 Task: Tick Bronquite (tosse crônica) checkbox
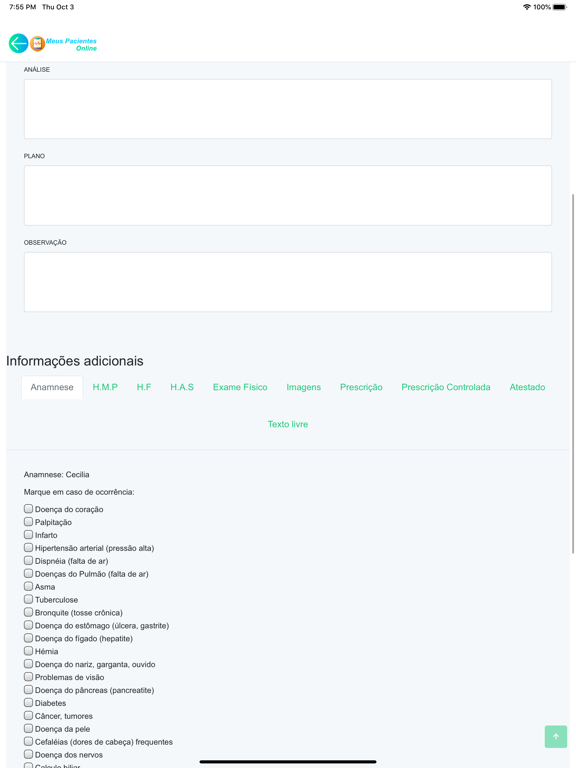click(28, 612)
